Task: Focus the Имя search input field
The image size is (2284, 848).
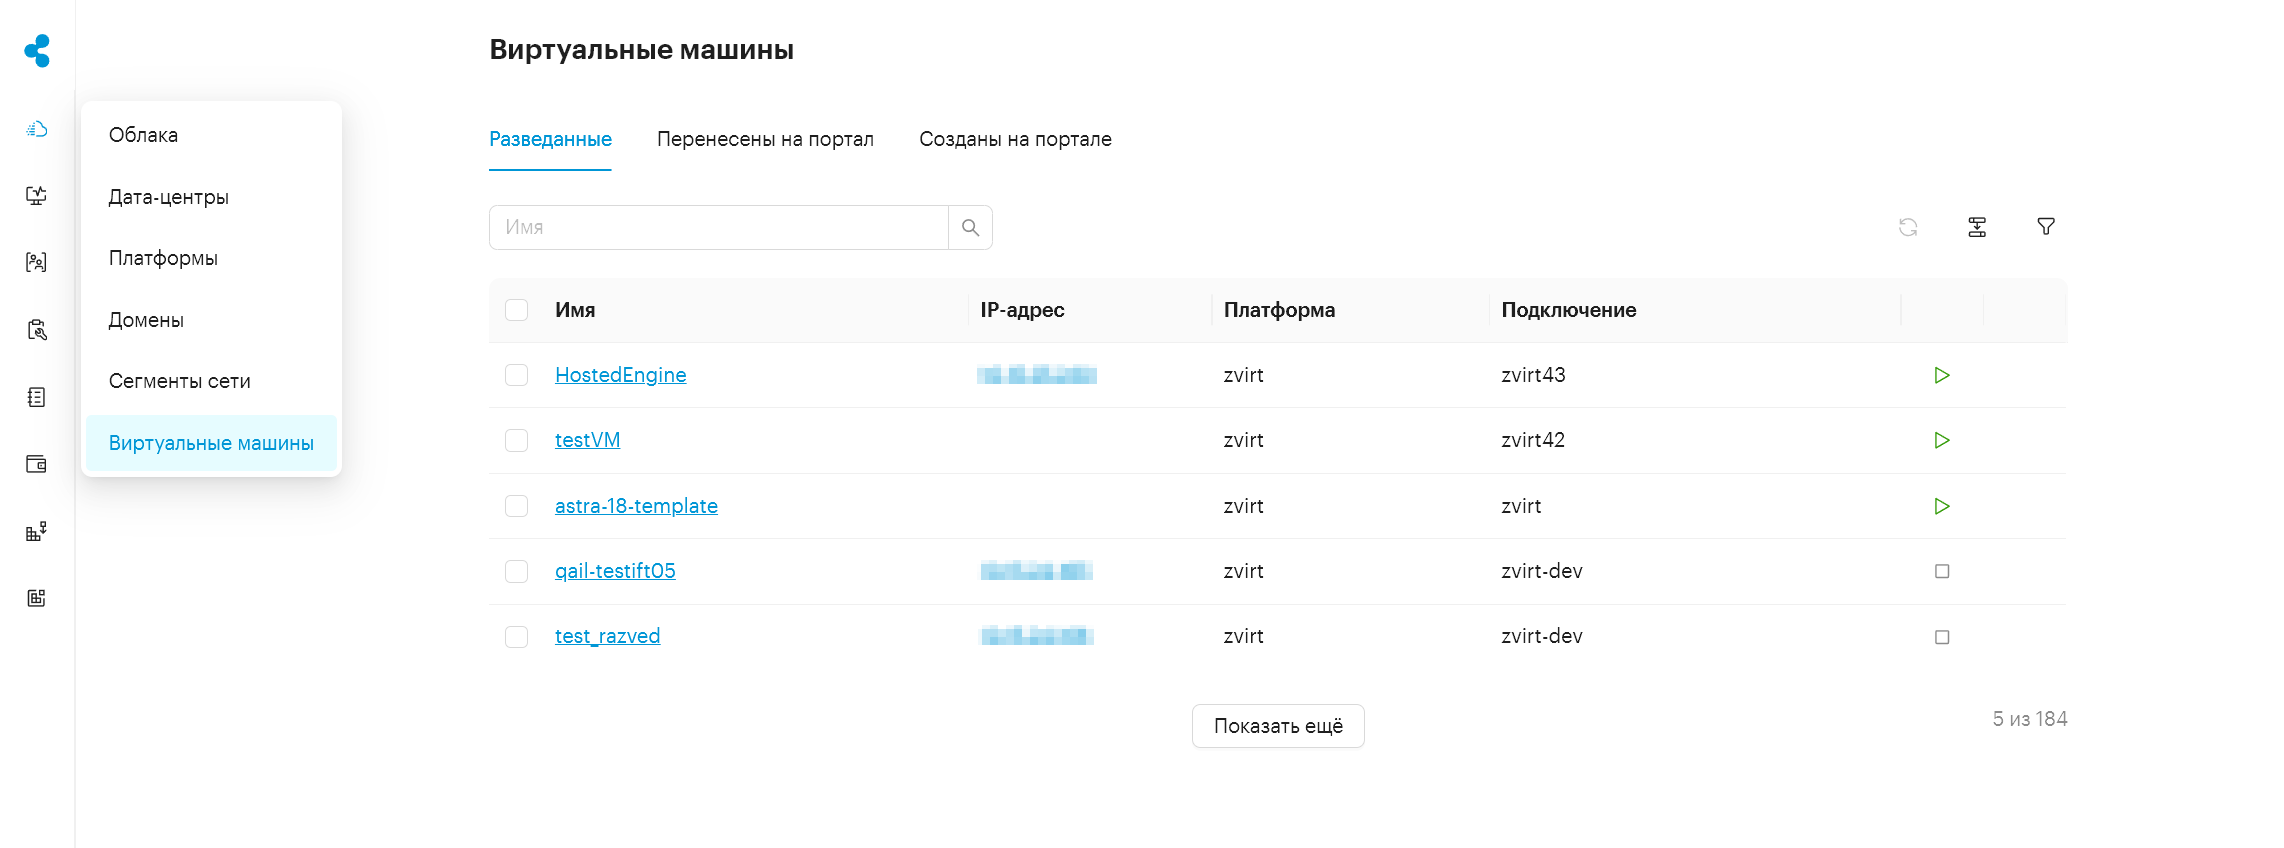Action: [718, 227]
